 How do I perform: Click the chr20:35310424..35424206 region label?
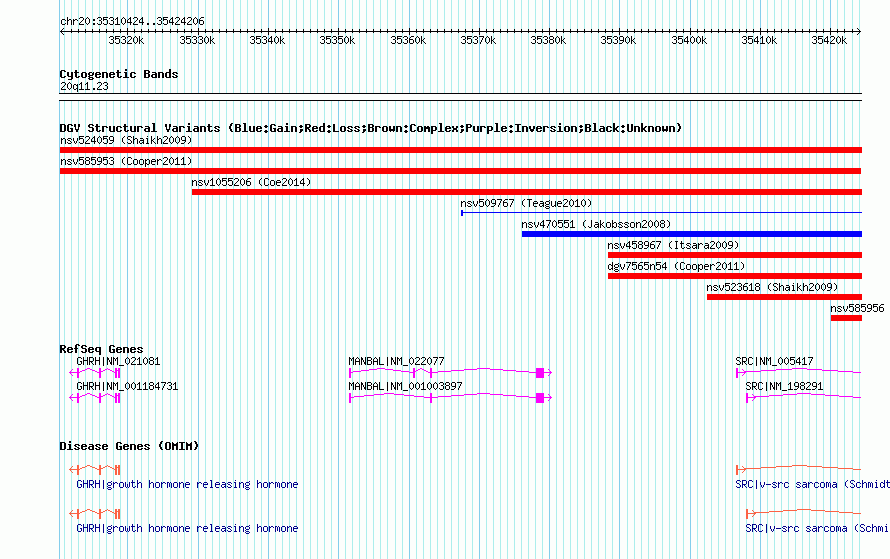[x=132, y=21]
